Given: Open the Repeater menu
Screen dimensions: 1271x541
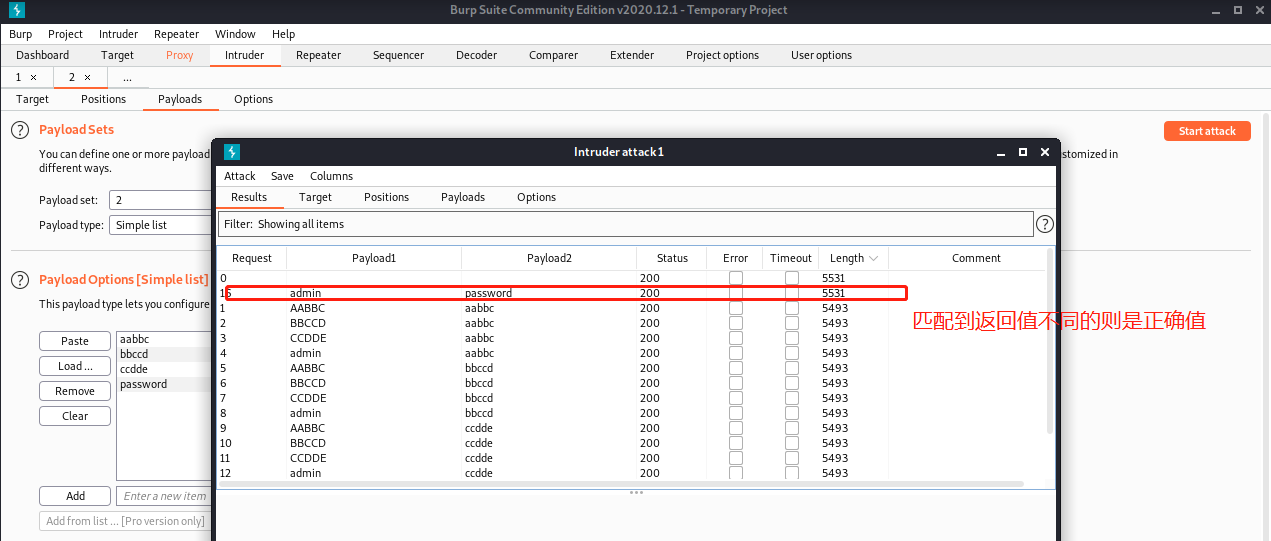Looking at the screenshot, I should tap(176, 34).
